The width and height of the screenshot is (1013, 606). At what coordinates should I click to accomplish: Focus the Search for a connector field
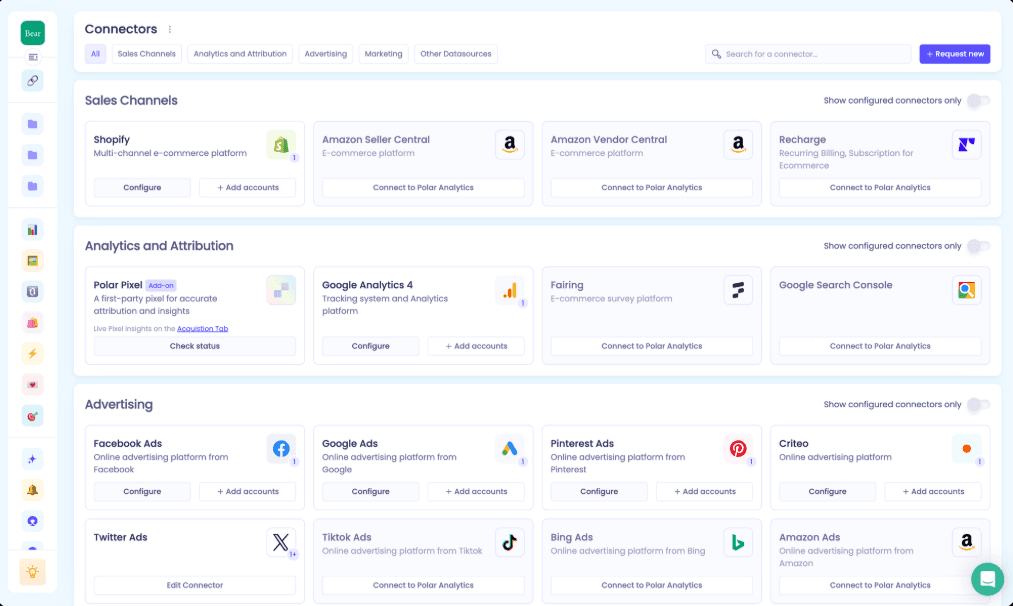(x=808, y=54)
